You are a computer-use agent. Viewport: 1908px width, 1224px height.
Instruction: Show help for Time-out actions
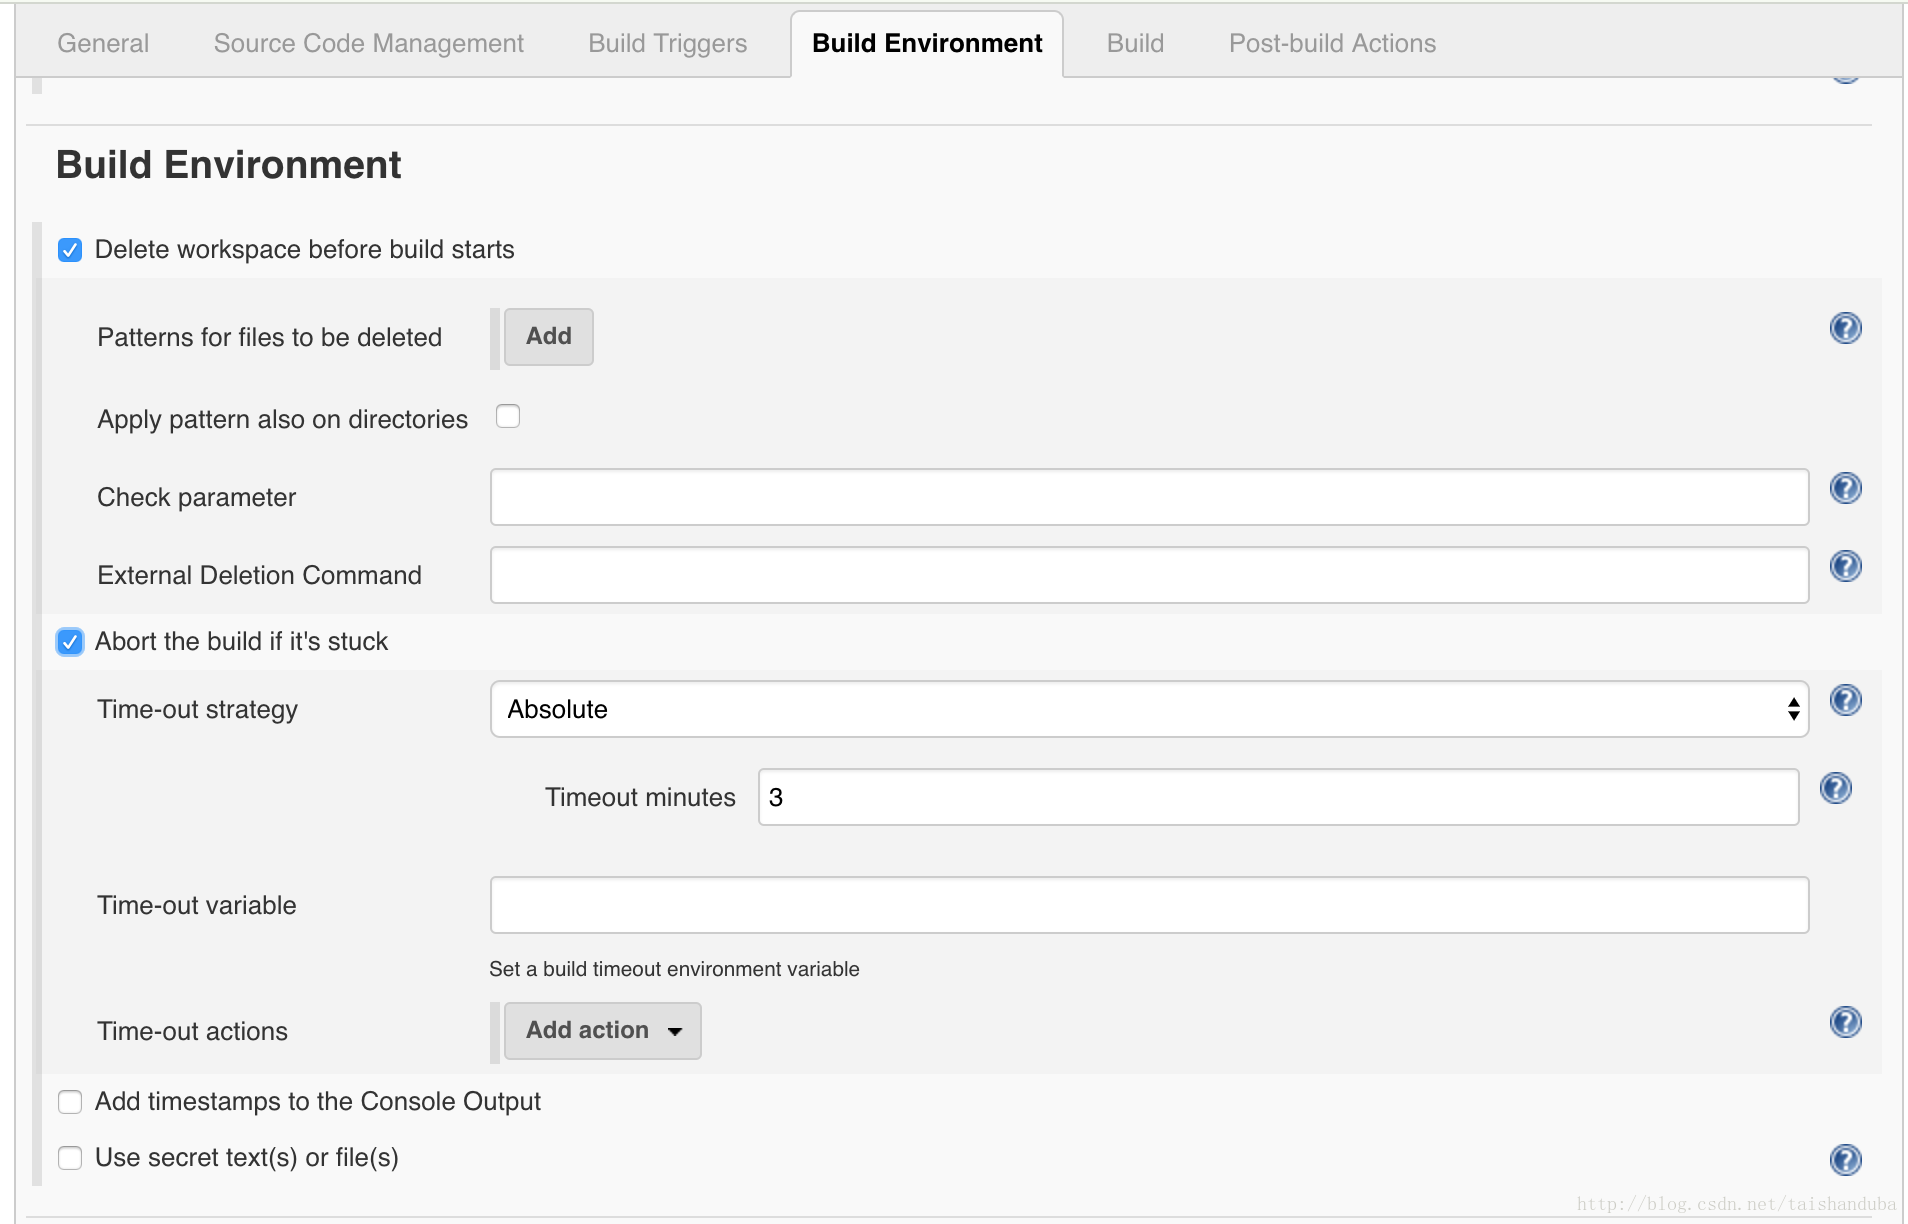[x=1845, y=1022]
